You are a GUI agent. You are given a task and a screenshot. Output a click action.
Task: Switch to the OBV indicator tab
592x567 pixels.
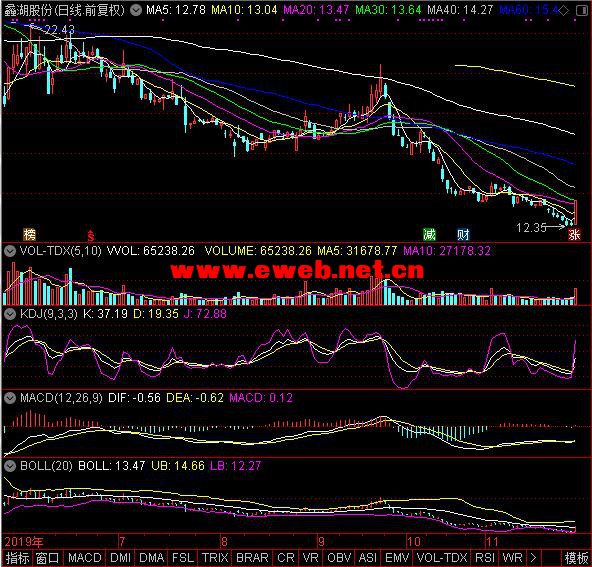(339, 558)
